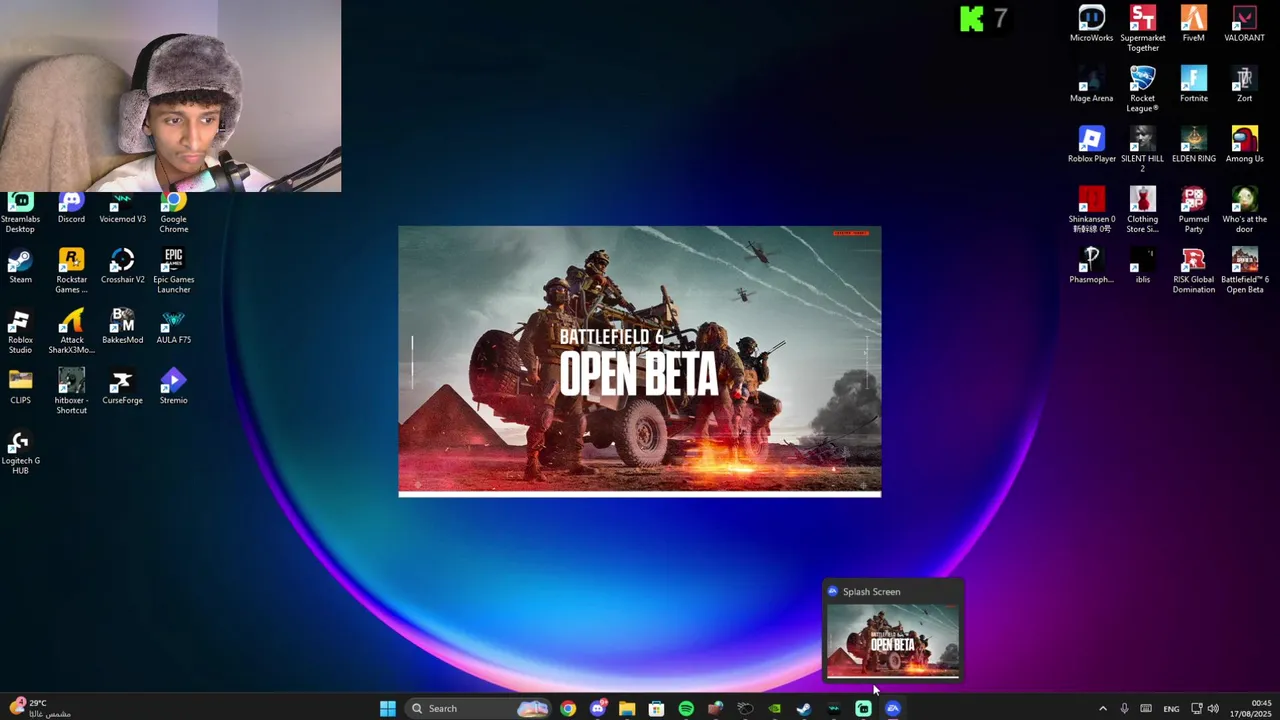Open Microsoft Store from the taskbar
The width and height of the screenshot is (1280, 720).
tap(656, 708)
